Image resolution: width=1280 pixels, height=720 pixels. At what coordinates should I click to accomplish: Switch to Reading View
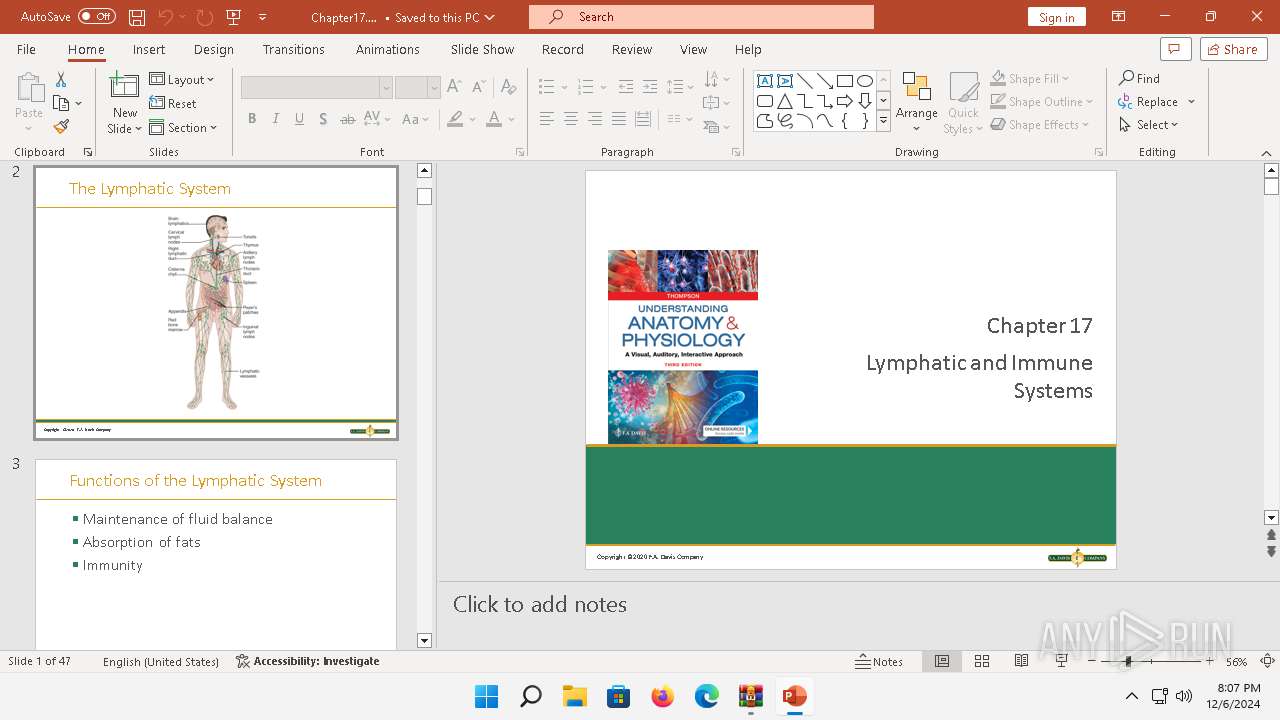tap(1021, 661)
